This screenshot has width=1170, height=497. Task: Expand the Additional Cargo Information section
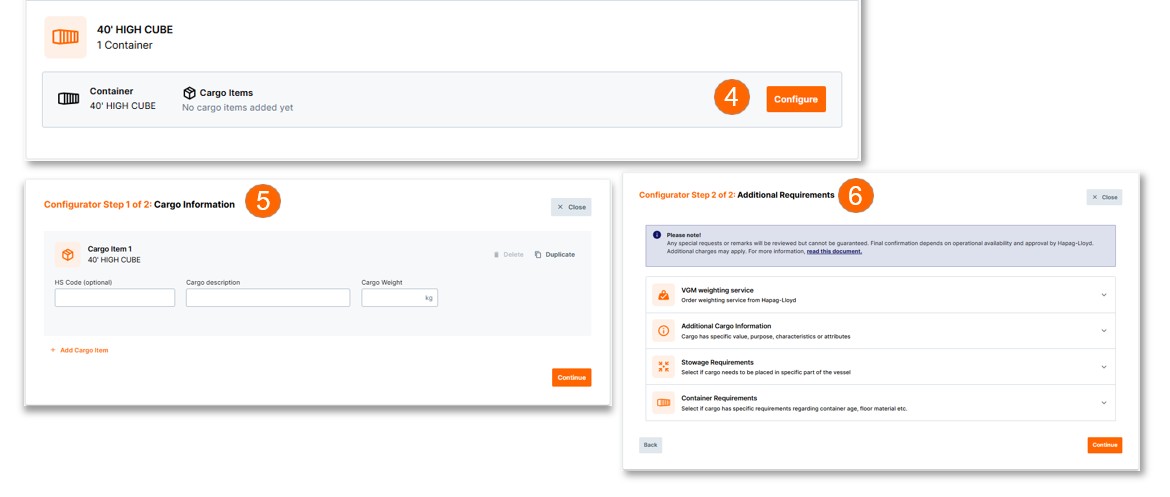click(1104, 331)
